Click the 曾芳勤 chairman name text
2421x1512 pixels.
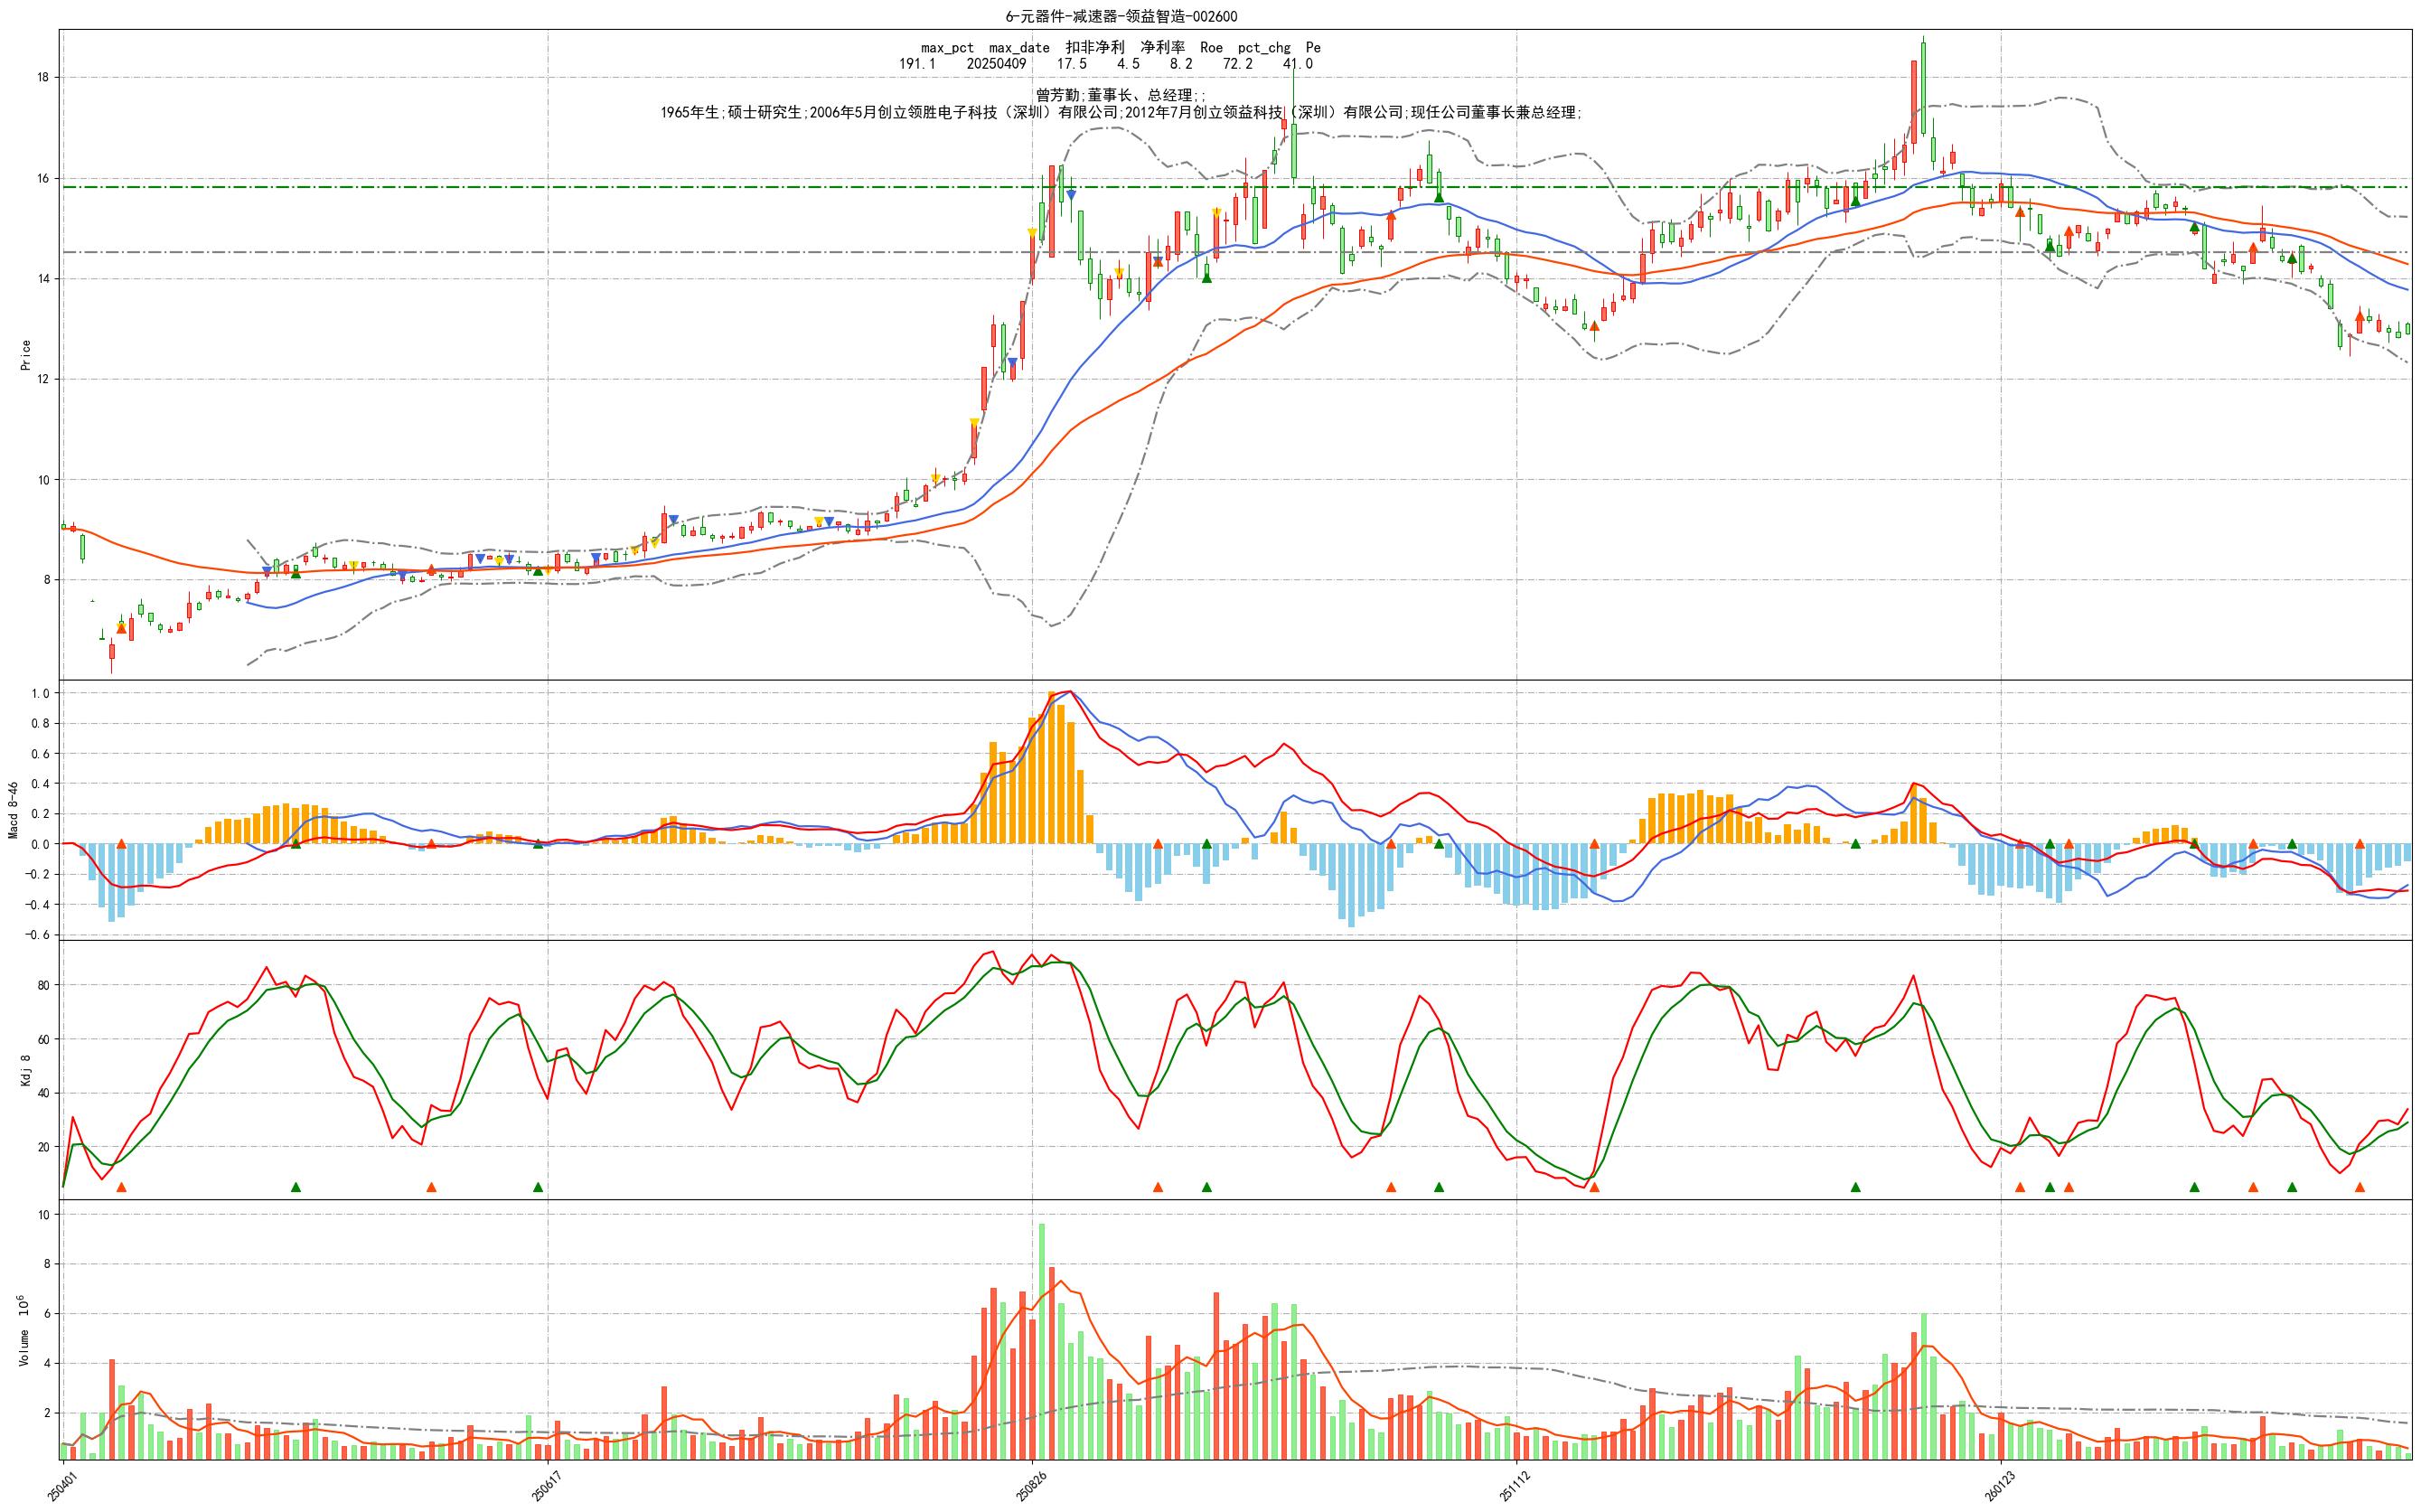(1058, 95)
